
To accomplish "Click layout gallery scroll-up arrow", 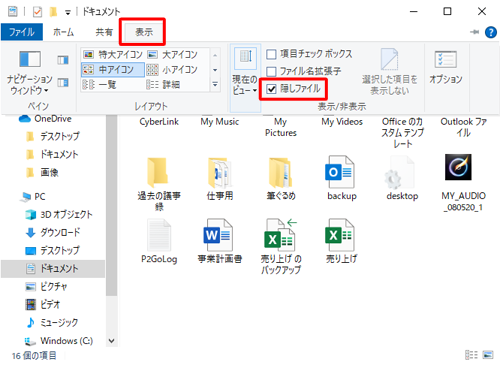I will coord(215,55).
